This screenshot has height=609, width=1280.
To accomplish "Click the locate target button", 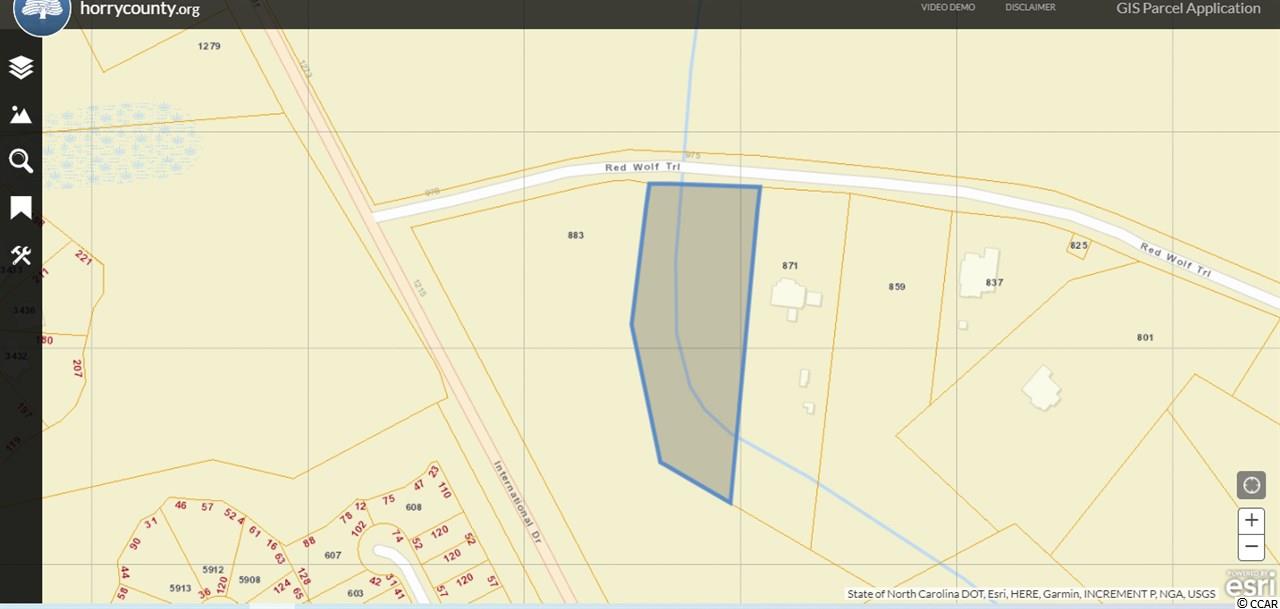I will [1250, 486].
